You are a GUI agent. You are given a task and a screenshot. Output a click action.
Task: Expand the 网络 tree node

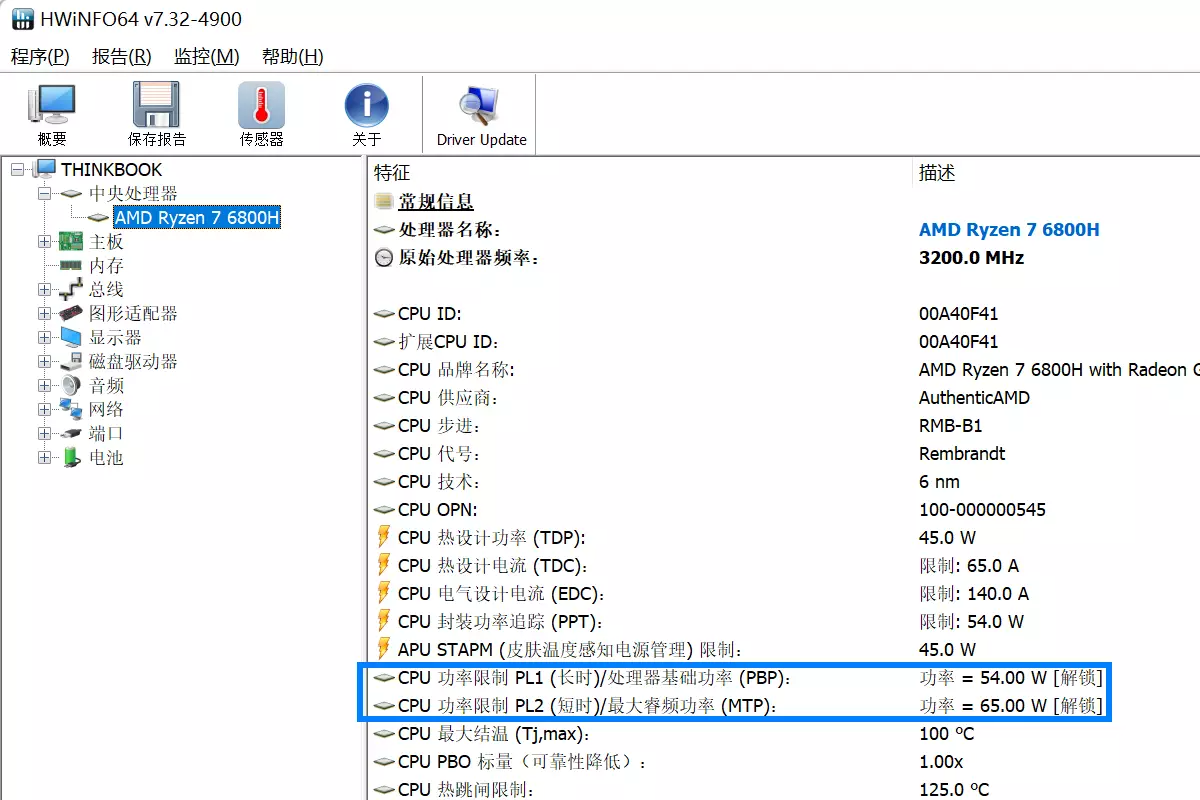click(44, 410)
